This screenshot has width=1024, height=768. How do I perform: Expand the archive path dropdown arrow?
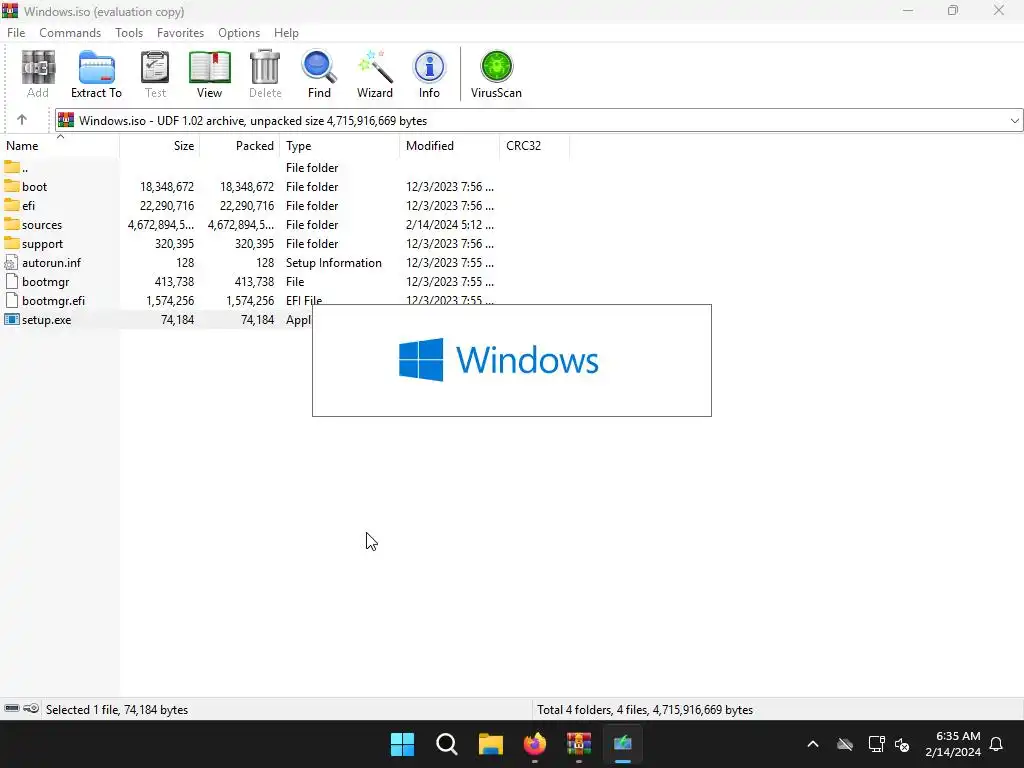(x=1014, y=120)
